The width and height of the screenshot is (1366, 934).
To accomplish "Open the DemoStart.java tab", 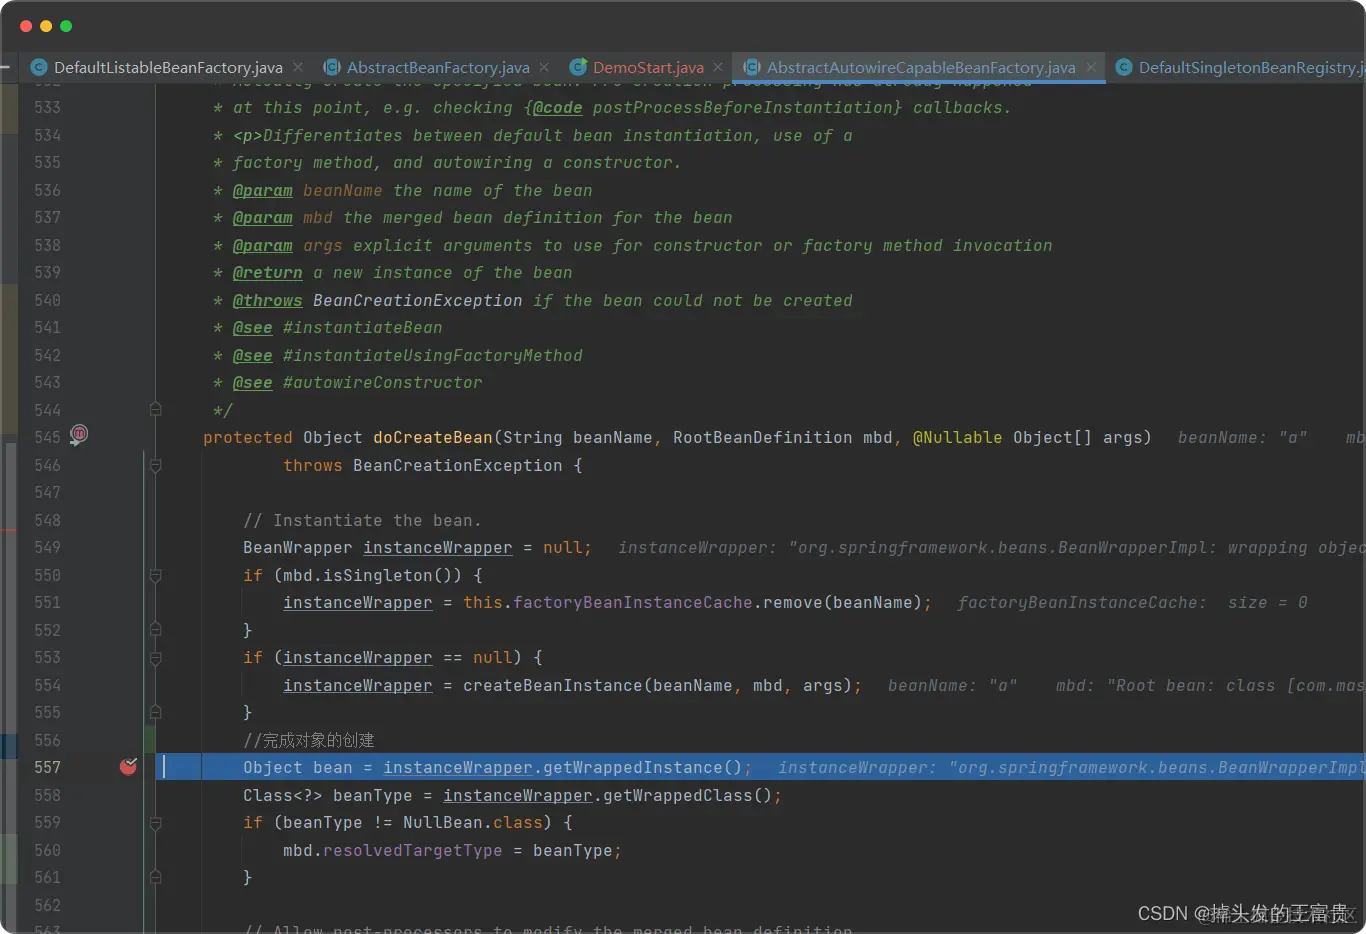I will [648, 67].
